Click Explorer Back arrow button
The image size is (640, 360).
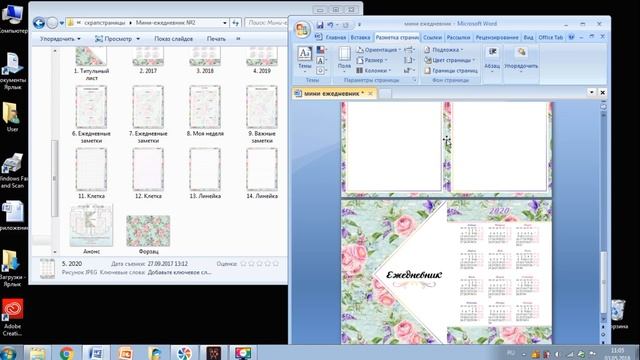pyautogui.click(x=39, y=23)
